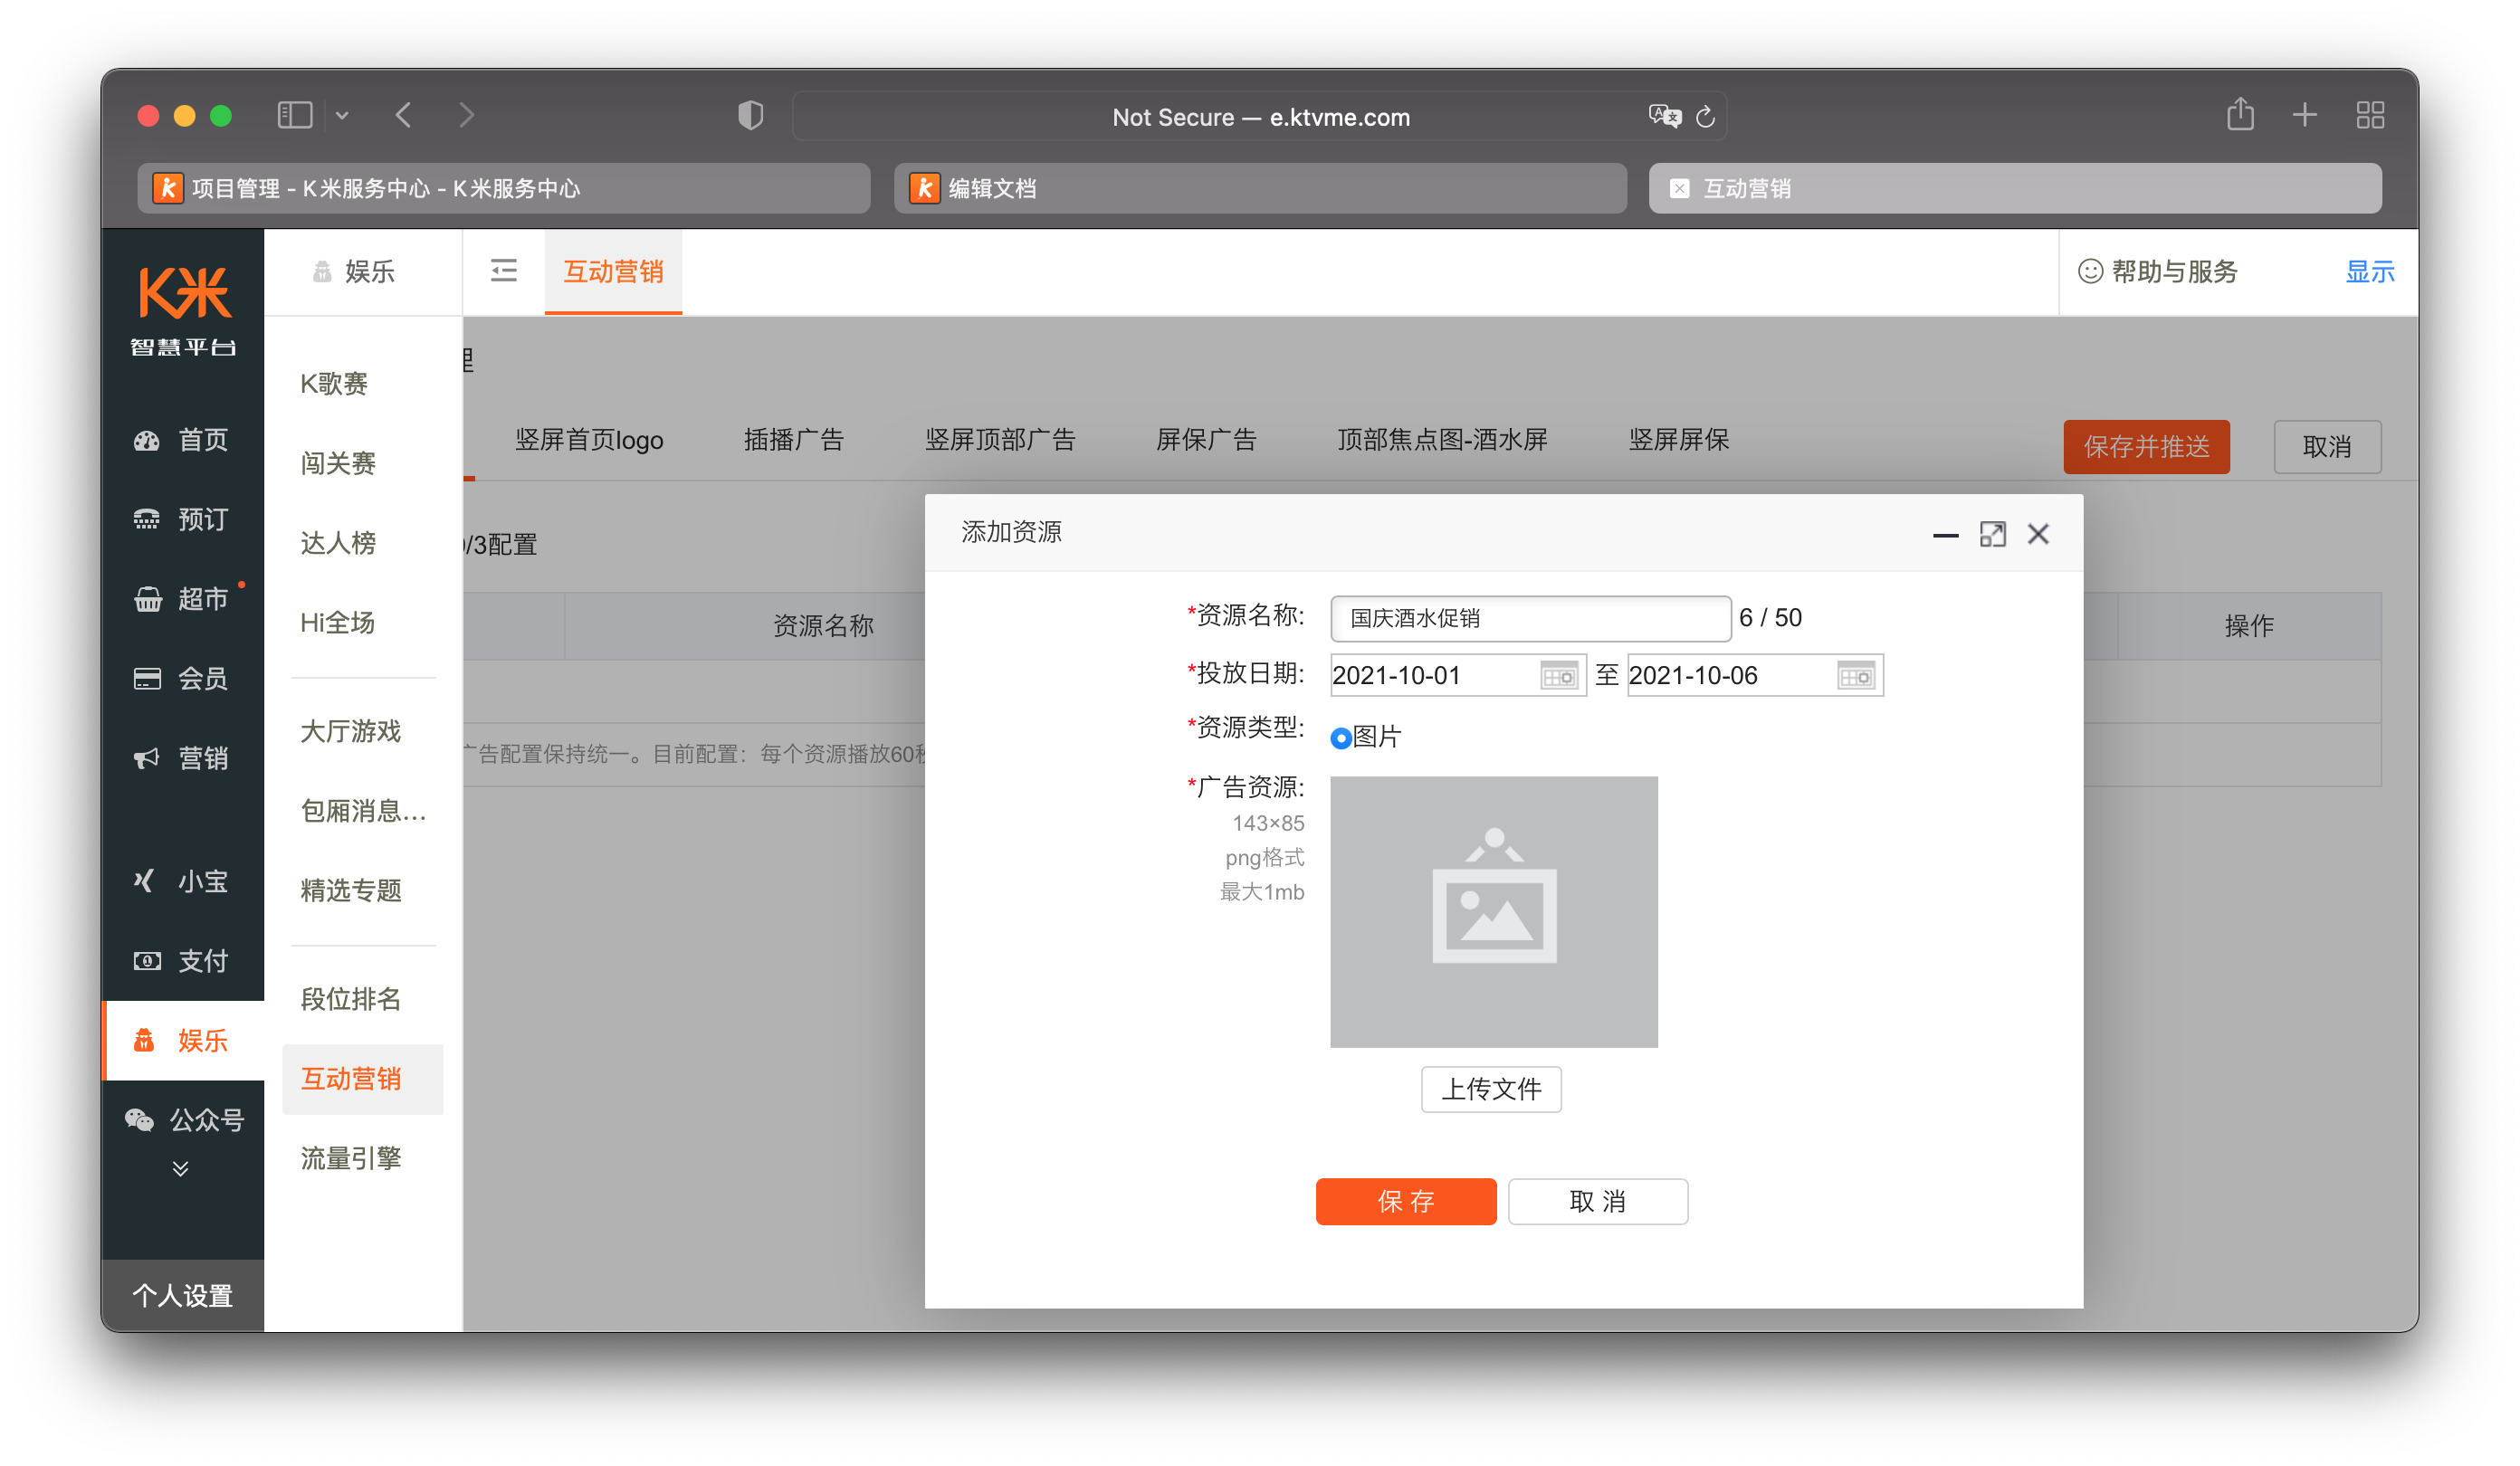The width and height of the screenshot is (2520, 1466).
Task: Click the Safari share icon
Action: [x=2240, y=114]
